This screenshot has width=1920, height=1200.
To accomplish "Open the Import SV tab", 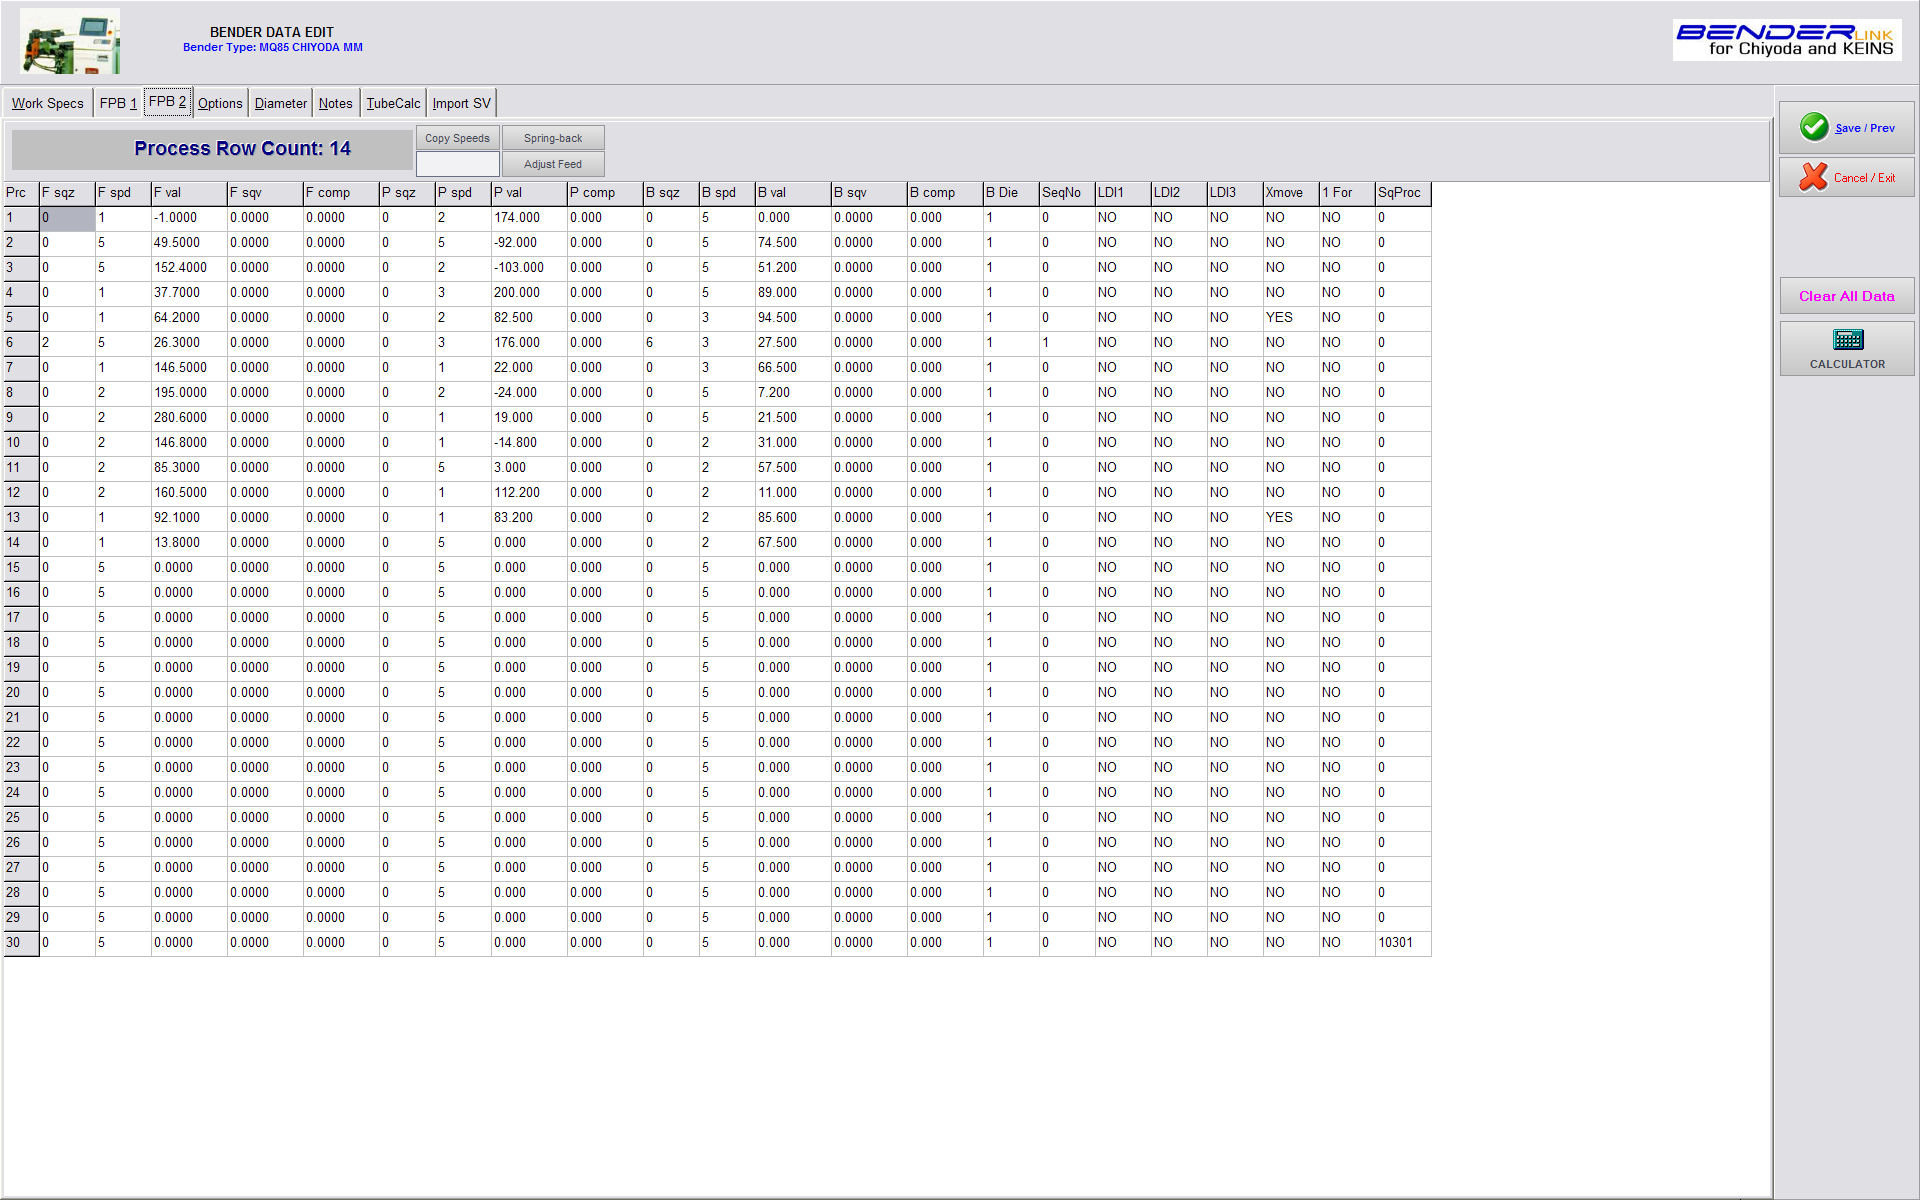I will [x=461, y=103].
